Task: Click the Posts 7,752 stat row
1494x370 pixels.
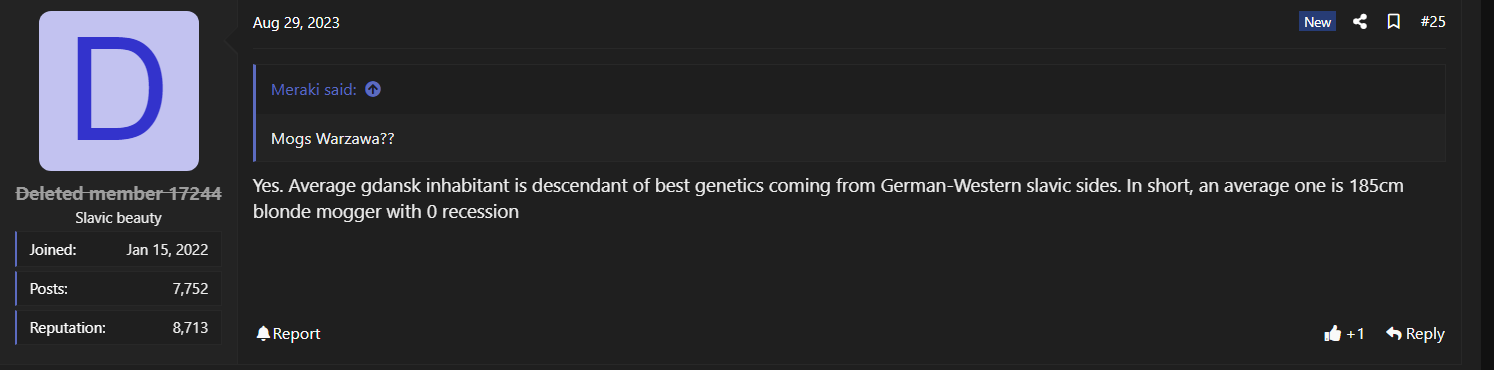Action: (119, 289)
